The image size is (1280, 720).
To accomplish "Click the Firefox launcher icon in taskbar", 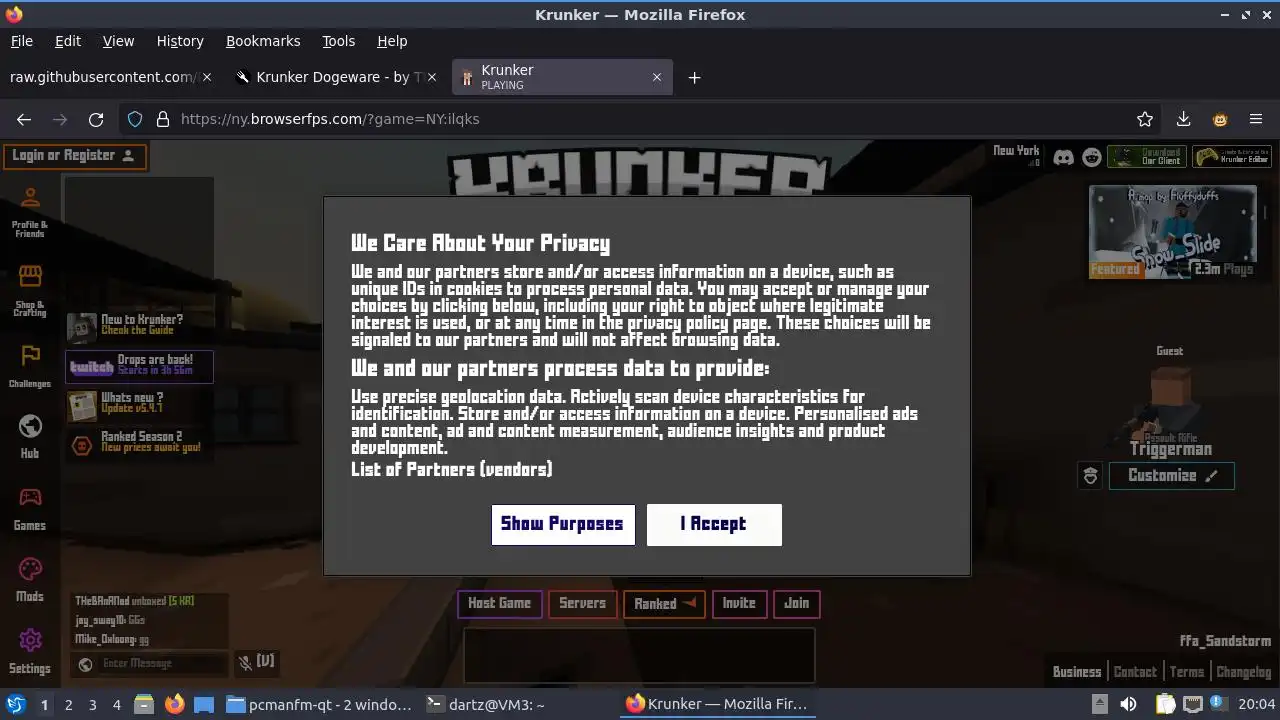I will coord(174,705).
